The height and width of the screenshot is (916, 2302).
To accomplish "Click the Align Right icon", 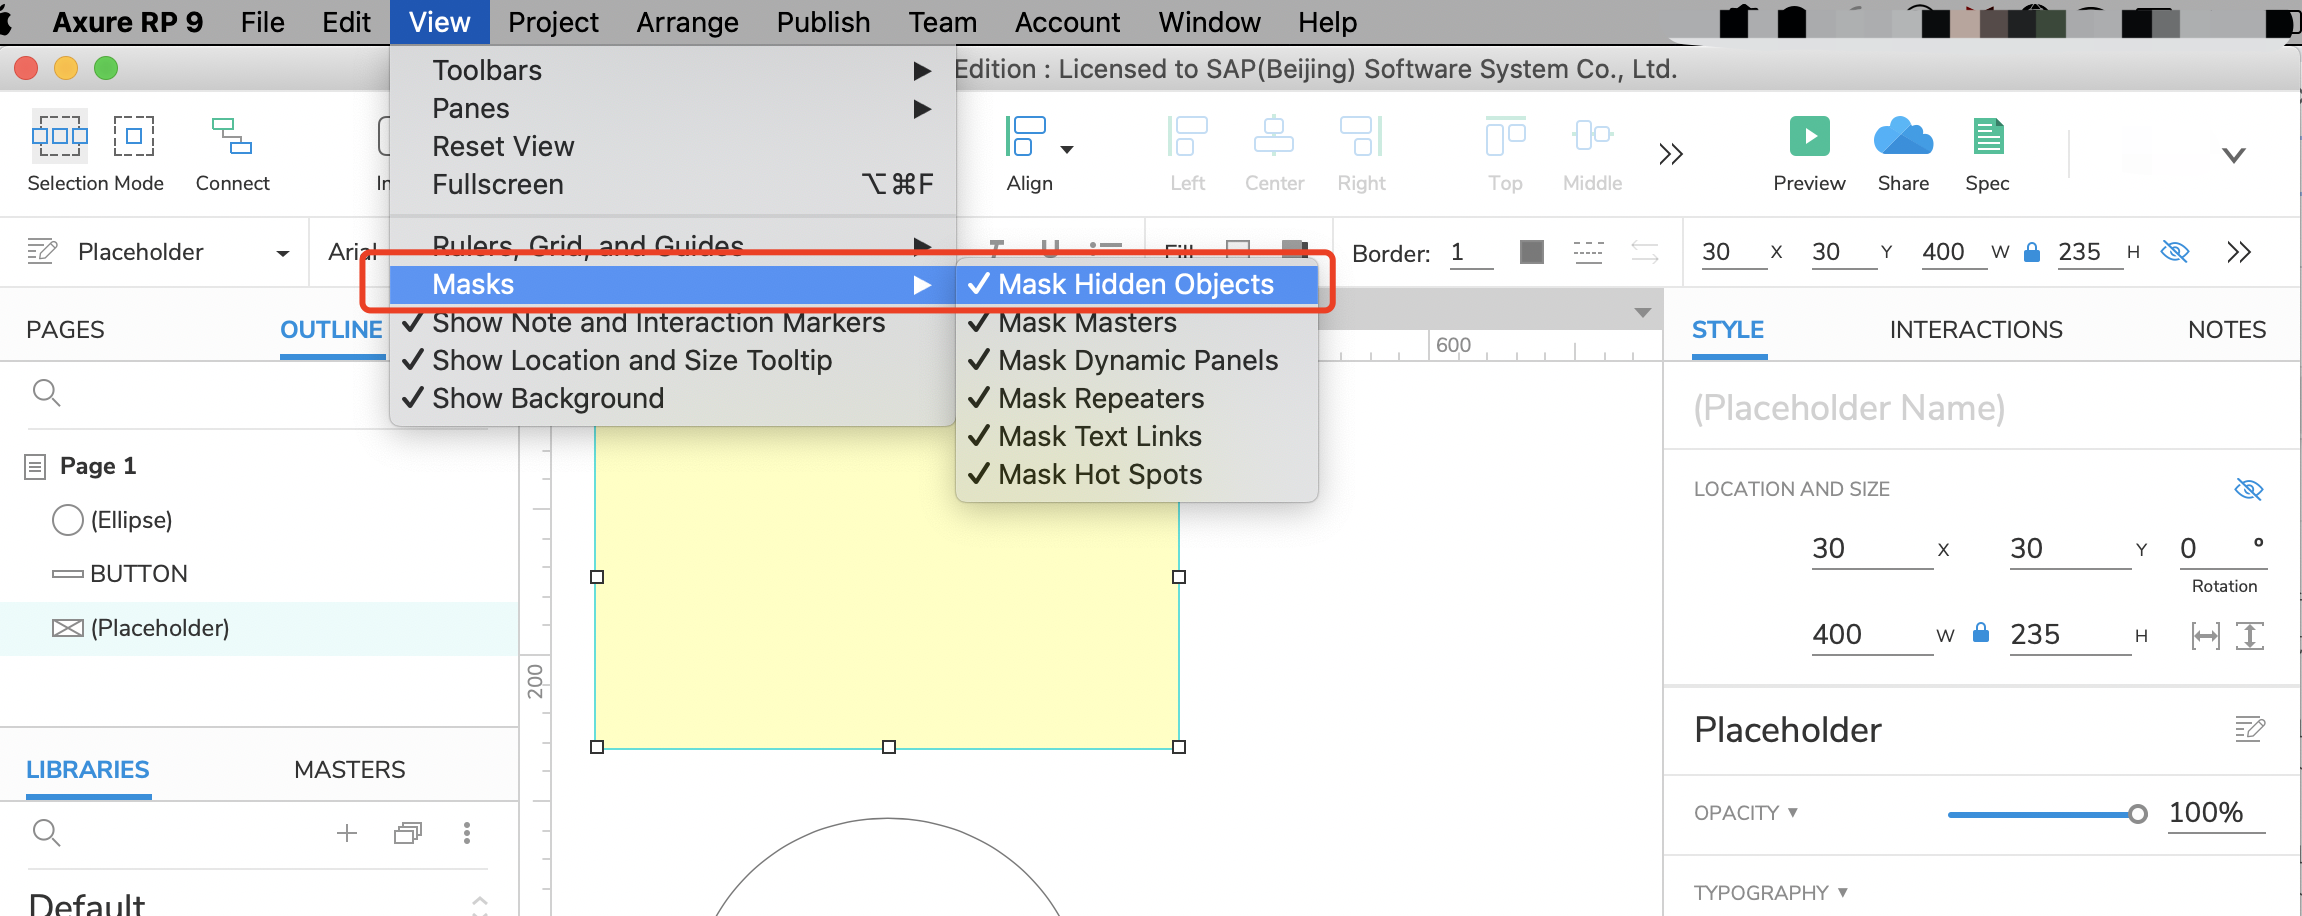I will tap(1361, 136).
